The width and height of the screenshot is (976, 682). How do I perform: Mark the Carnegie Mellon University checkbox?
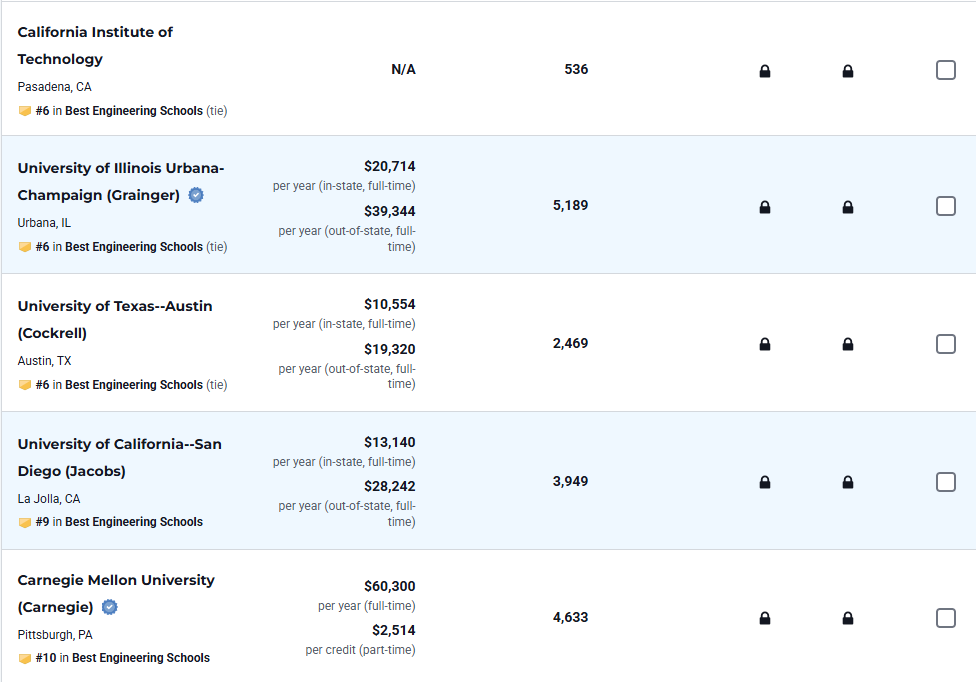(945, 618)
